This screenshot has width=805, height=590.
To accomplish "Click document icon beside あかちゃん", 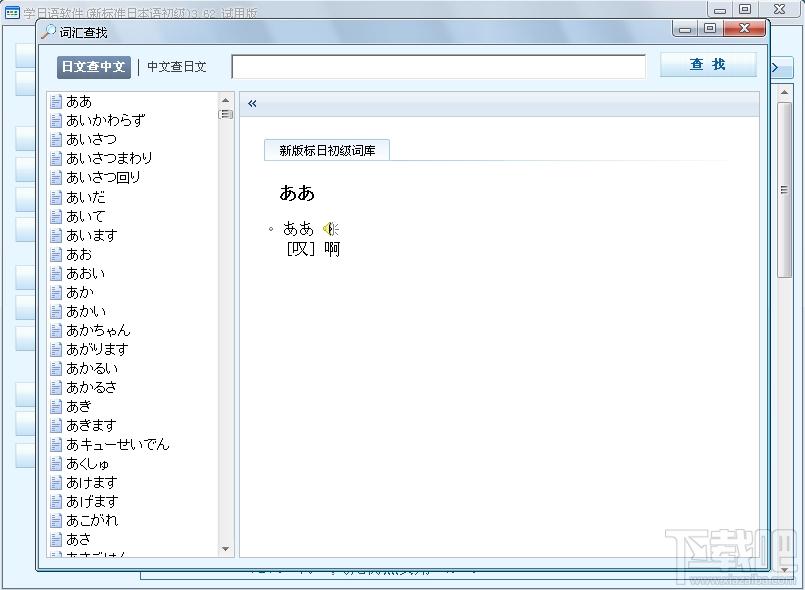I will (x=56, y=330).
